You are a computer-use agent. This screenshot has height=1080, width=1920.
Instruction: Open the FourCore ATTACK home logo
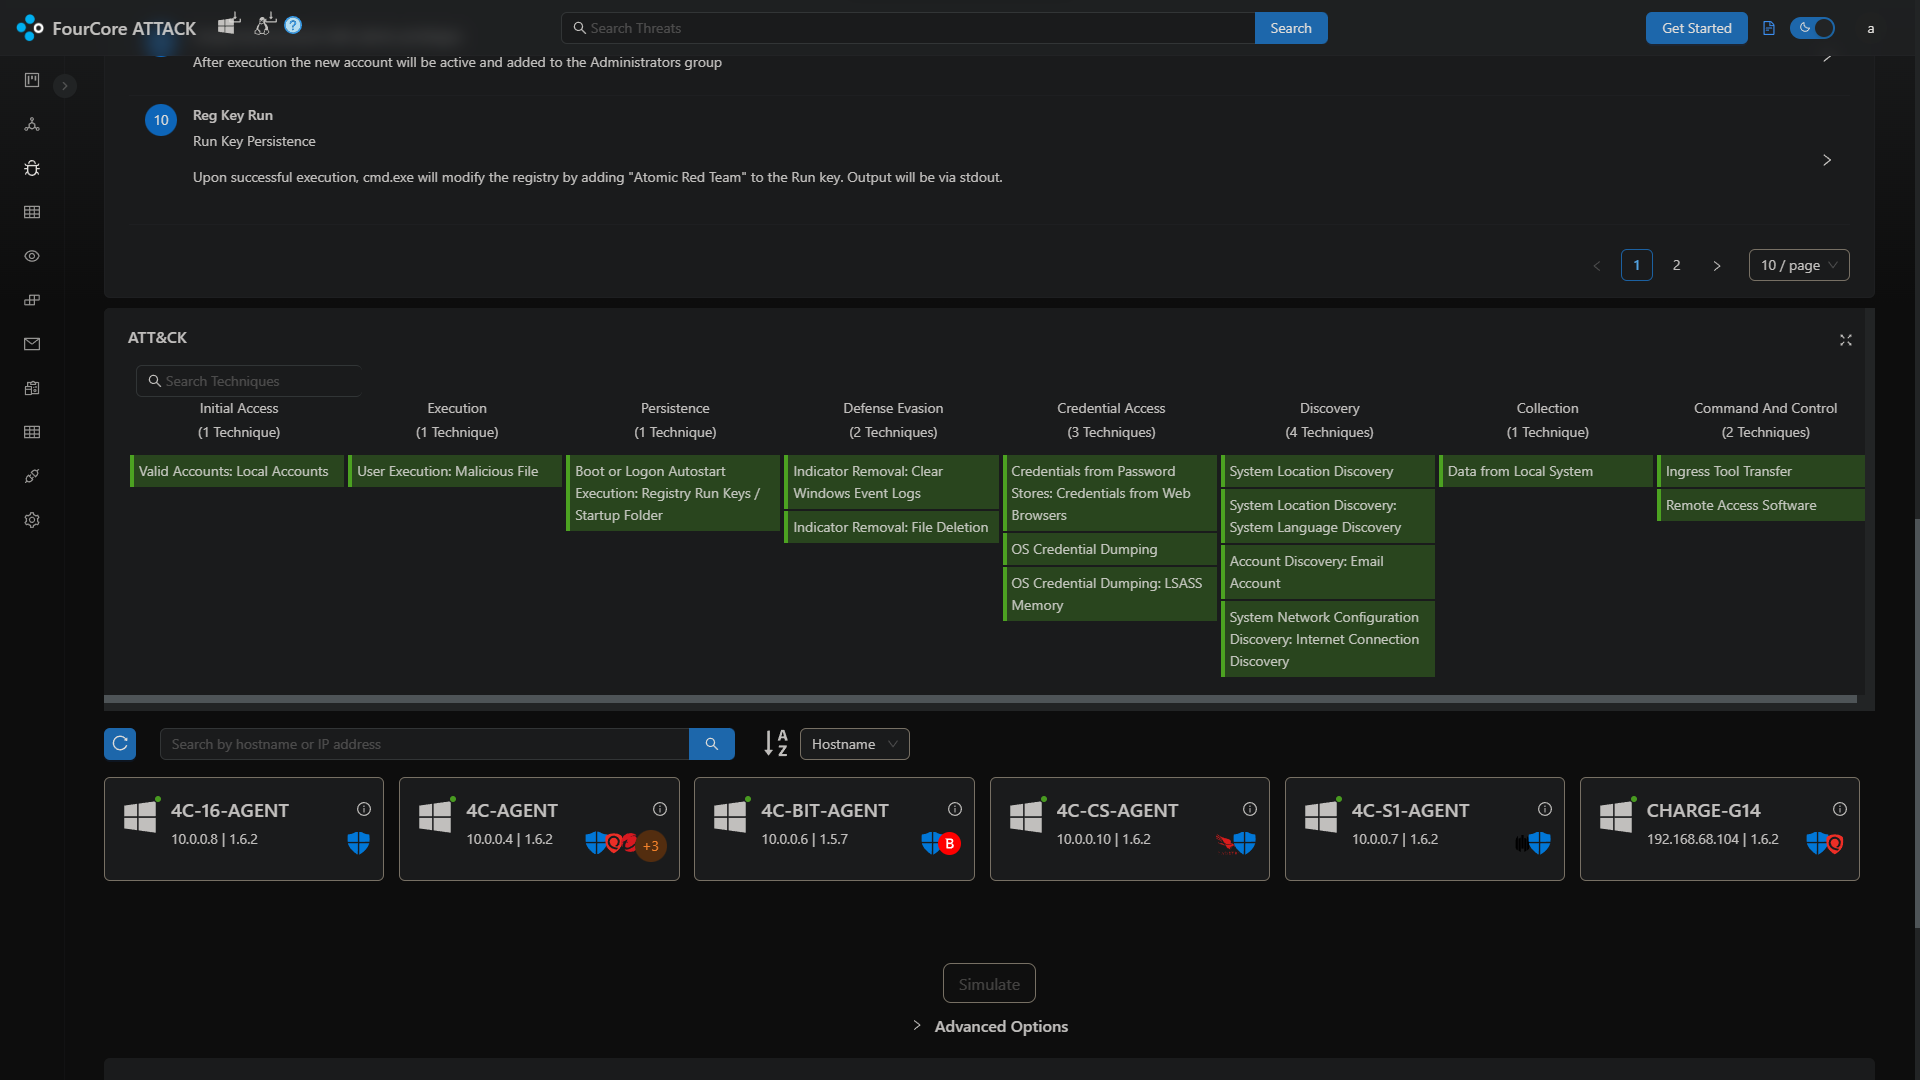[x=107, y=28]
